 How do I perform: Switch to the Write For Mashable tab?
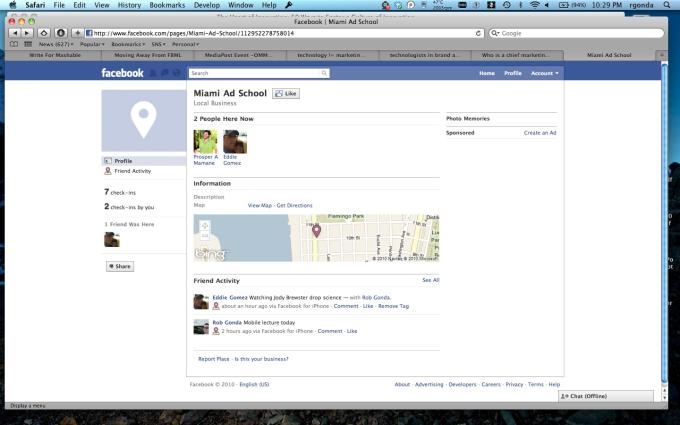tap(55, 55)
